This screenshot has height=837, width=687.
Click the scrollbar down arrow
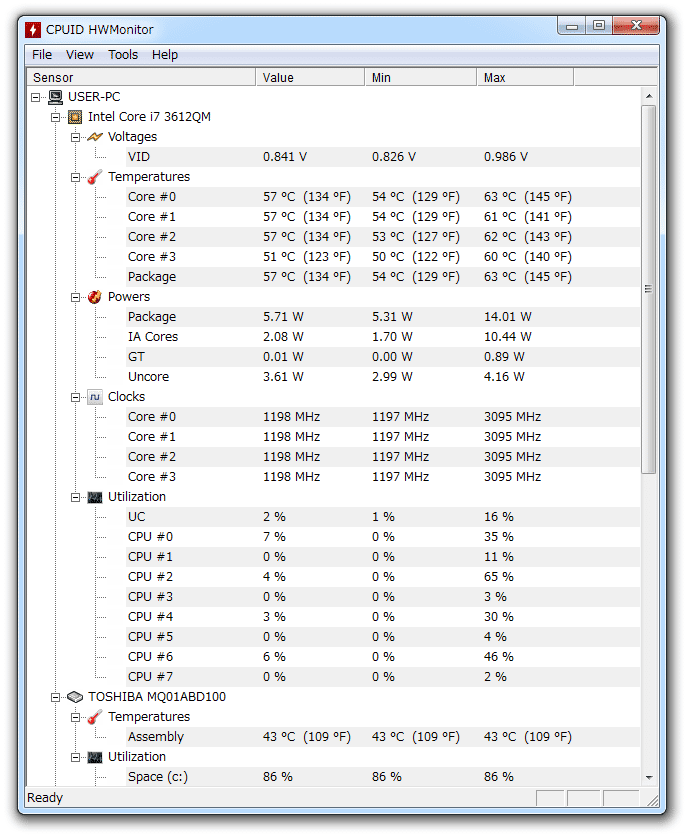click(x=649, y=778)
